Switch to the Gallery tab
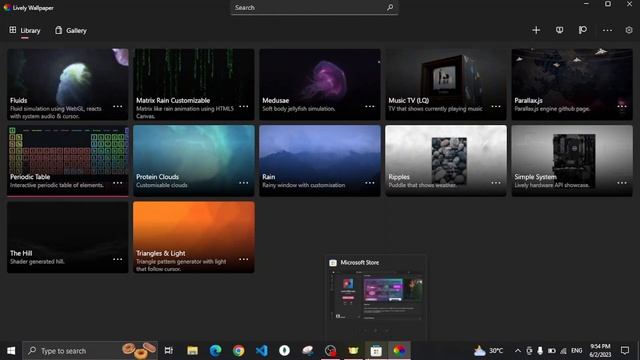The image size is (640, 360). (x=71, y=31)
